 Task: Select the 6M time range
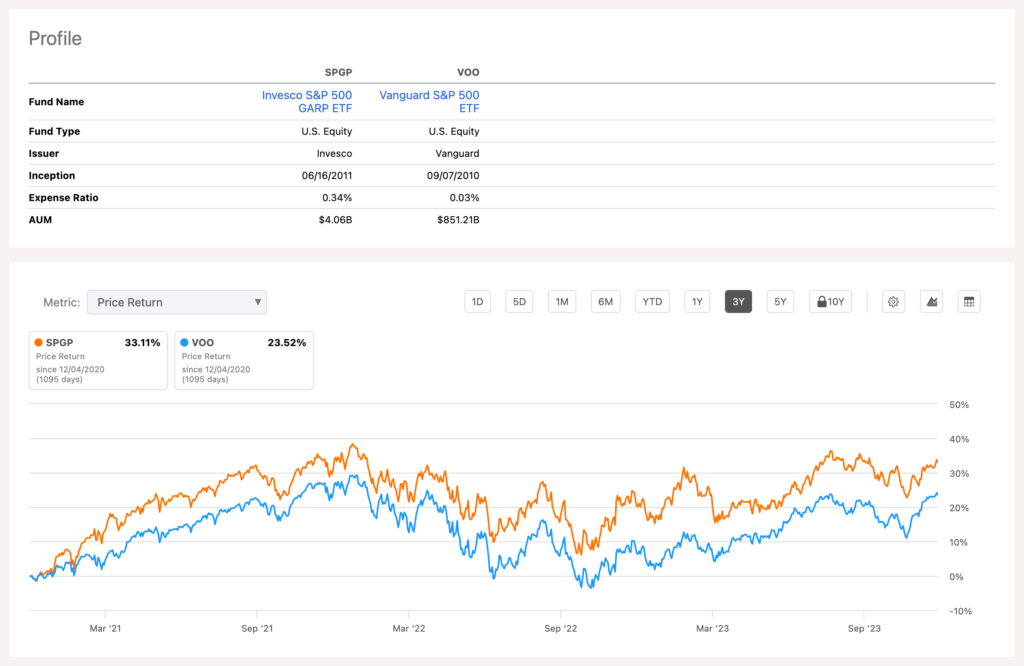(x=605, y=302)
